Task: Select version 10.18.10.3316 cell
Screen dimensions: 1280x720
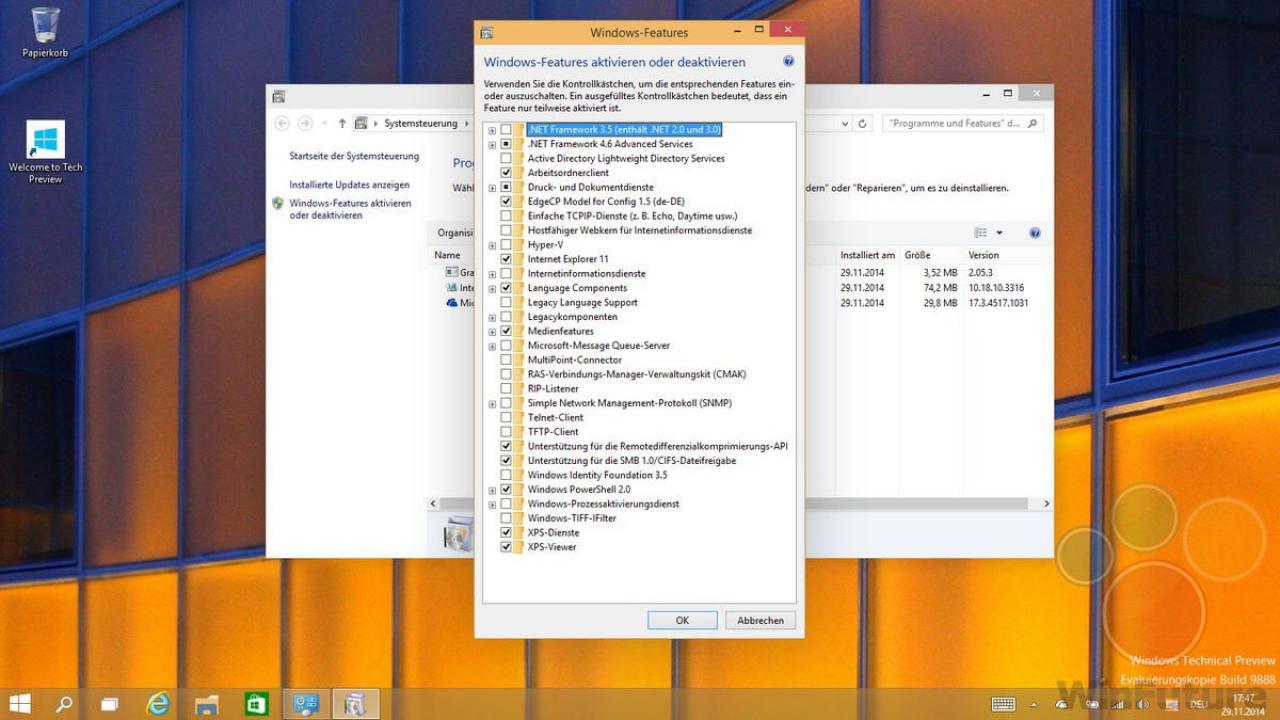Action: coord(996,288)
